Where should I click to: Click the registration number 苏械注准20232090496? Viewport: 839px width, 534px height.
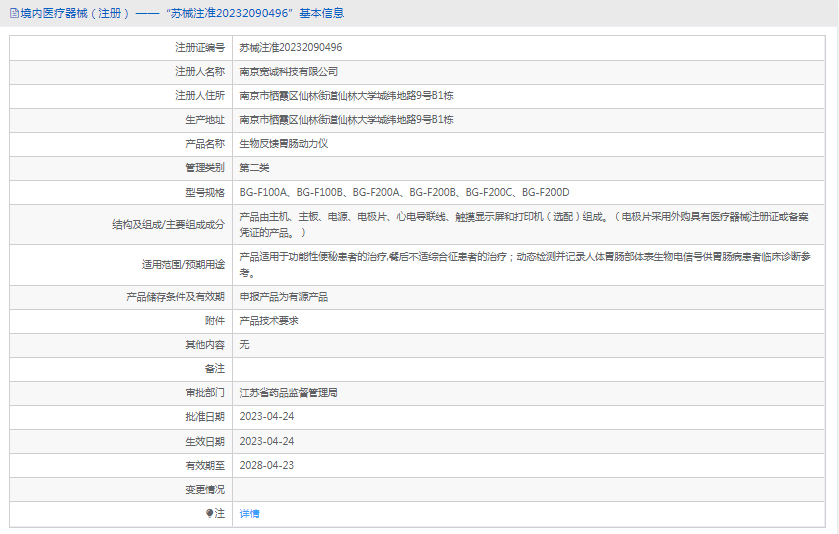coord(291,48)
